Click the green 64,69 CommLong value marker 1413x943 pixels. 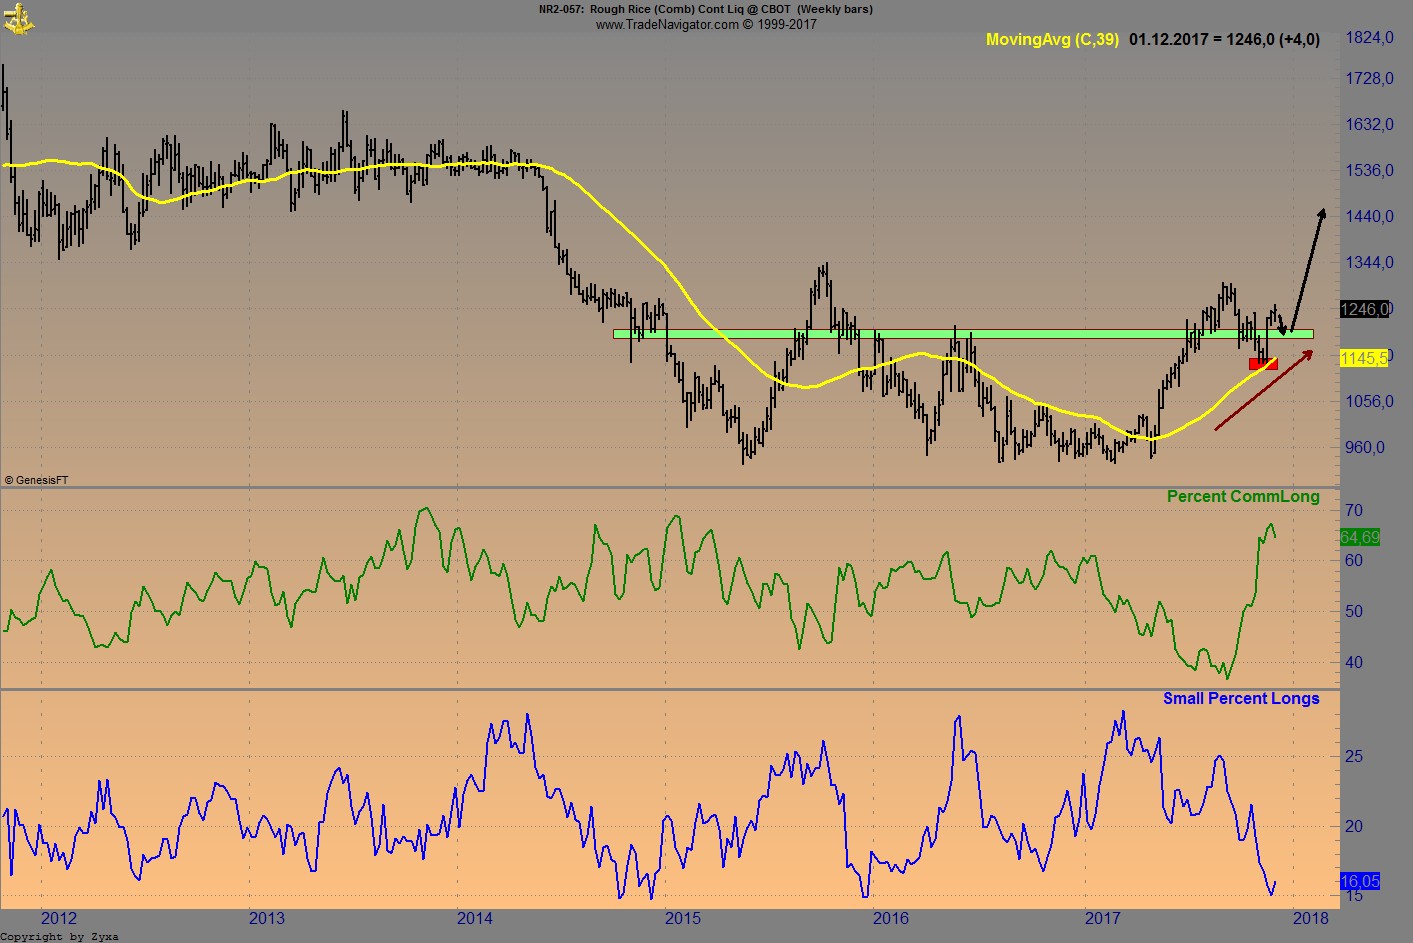coord(1360,538)
